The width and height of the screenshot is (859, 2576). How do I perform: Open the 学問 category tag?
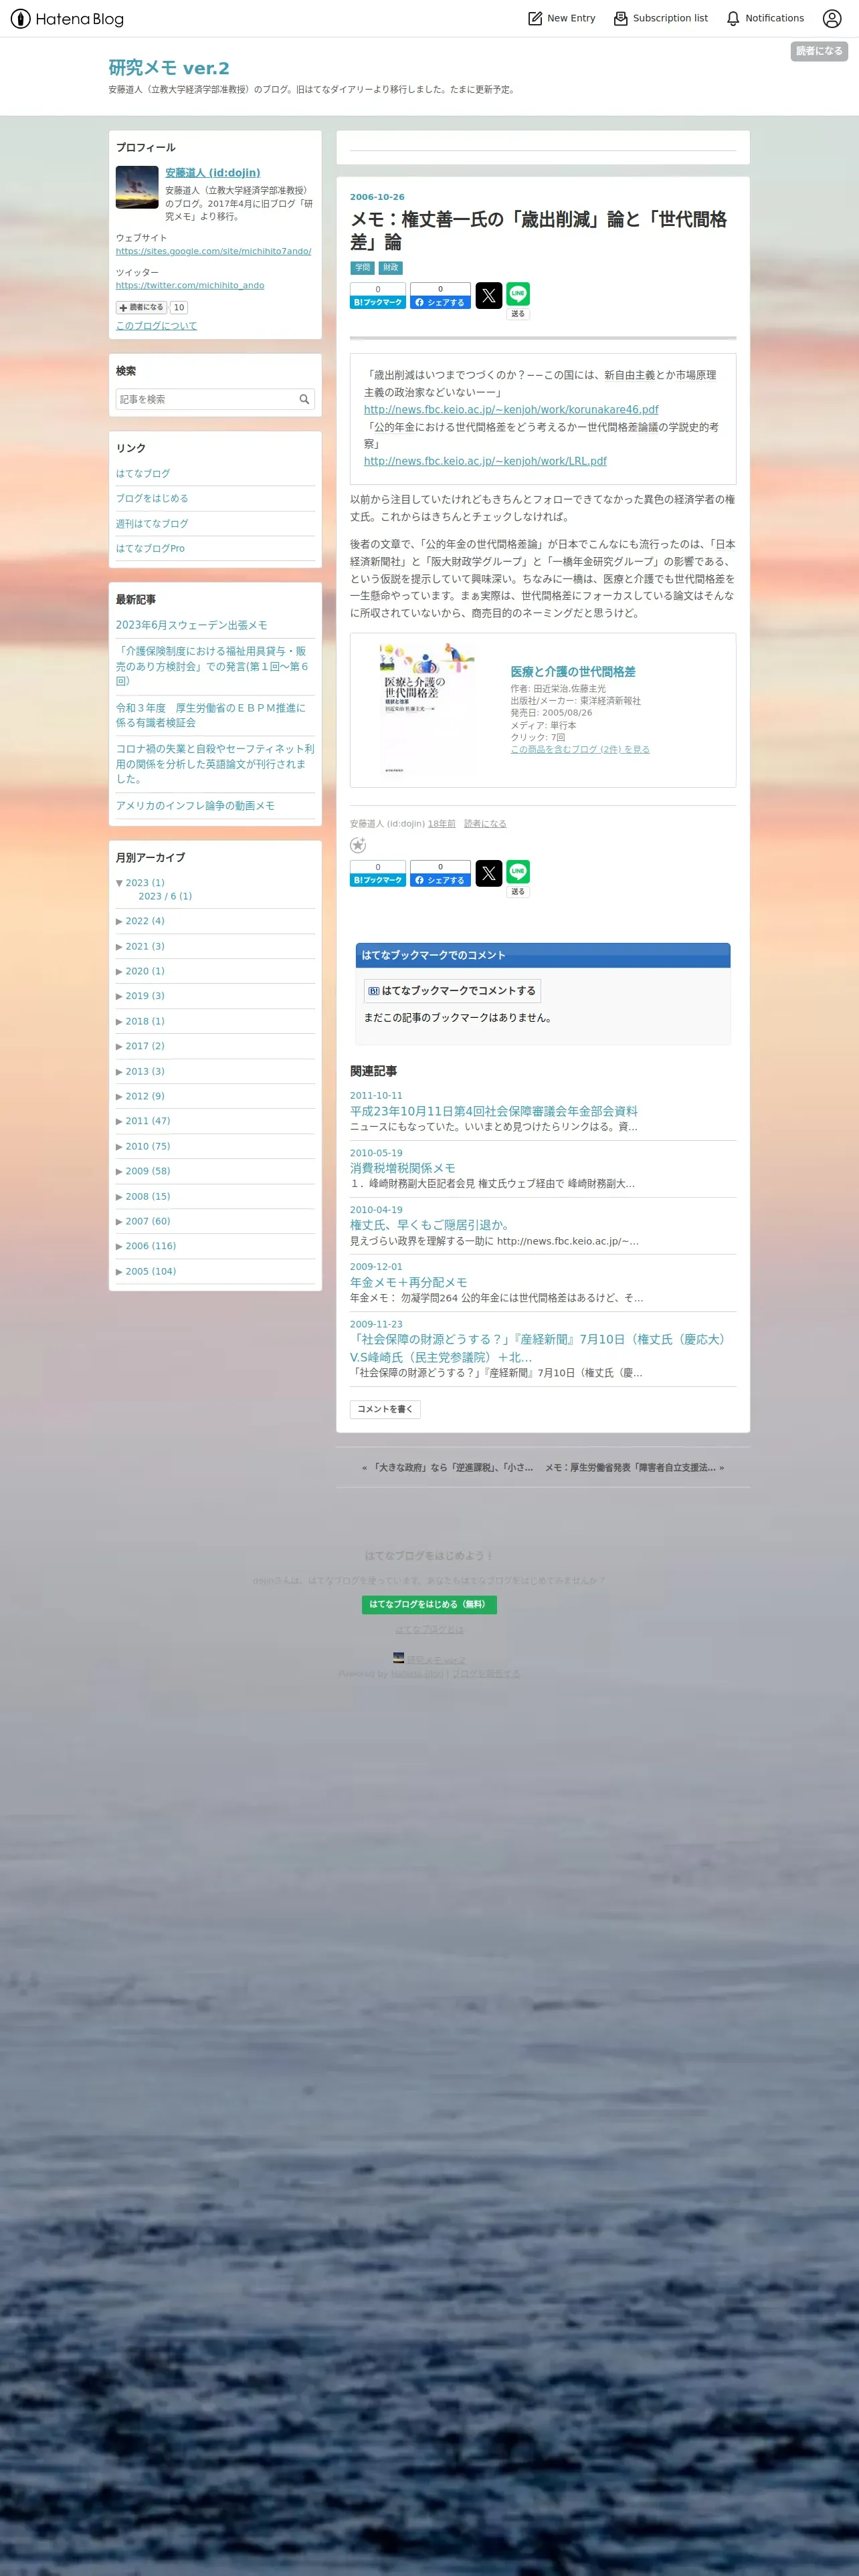[x=362, y=268]
